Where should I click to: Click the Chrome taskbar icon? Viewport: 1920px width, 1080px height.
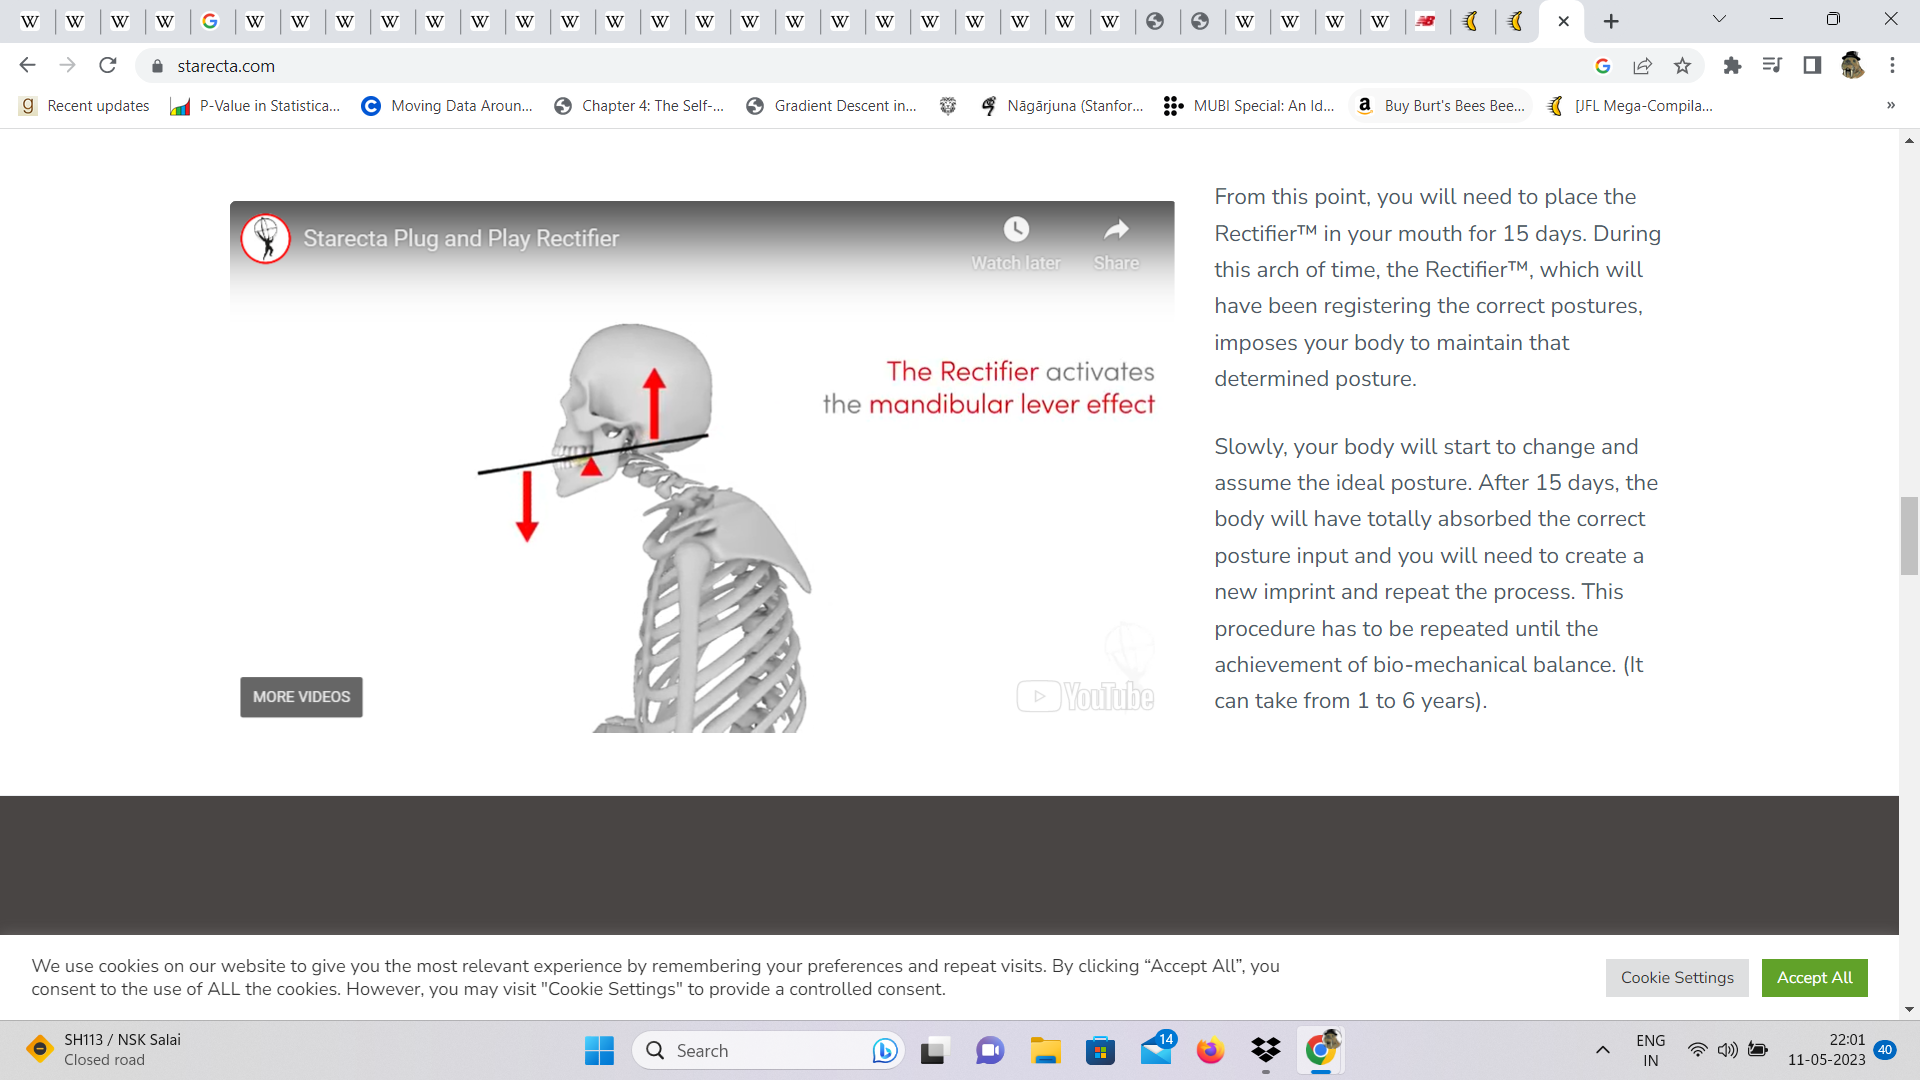coord(1321,1050)
